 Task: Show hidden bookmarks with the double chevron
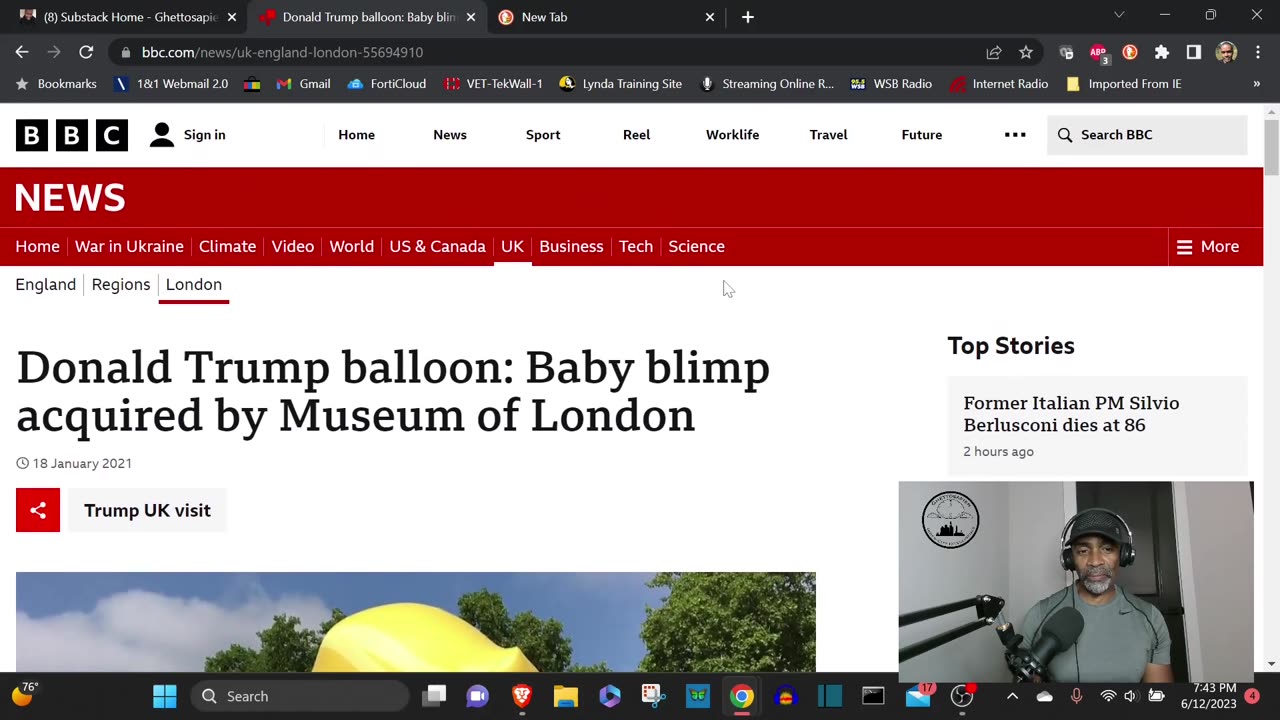click(1257, 84)
